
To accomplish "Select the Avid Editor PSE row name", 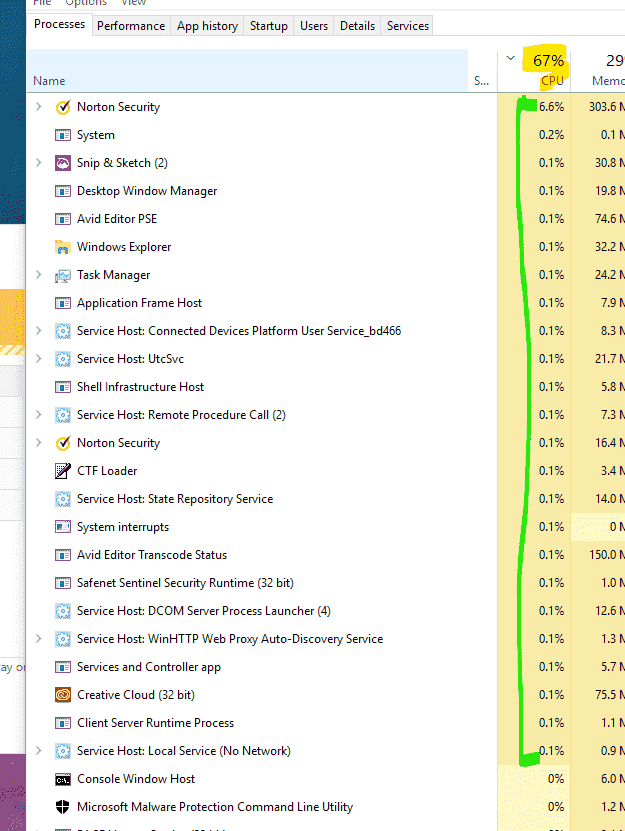I will click(117, 219).
